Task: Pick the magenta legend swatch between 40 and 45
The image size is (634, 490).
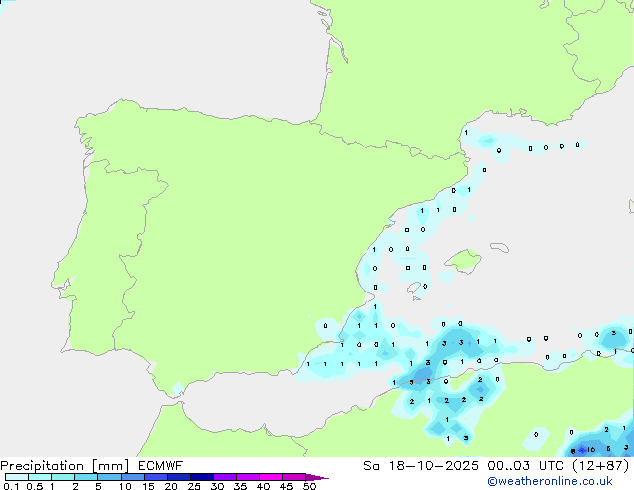Action: click(271, 477)
